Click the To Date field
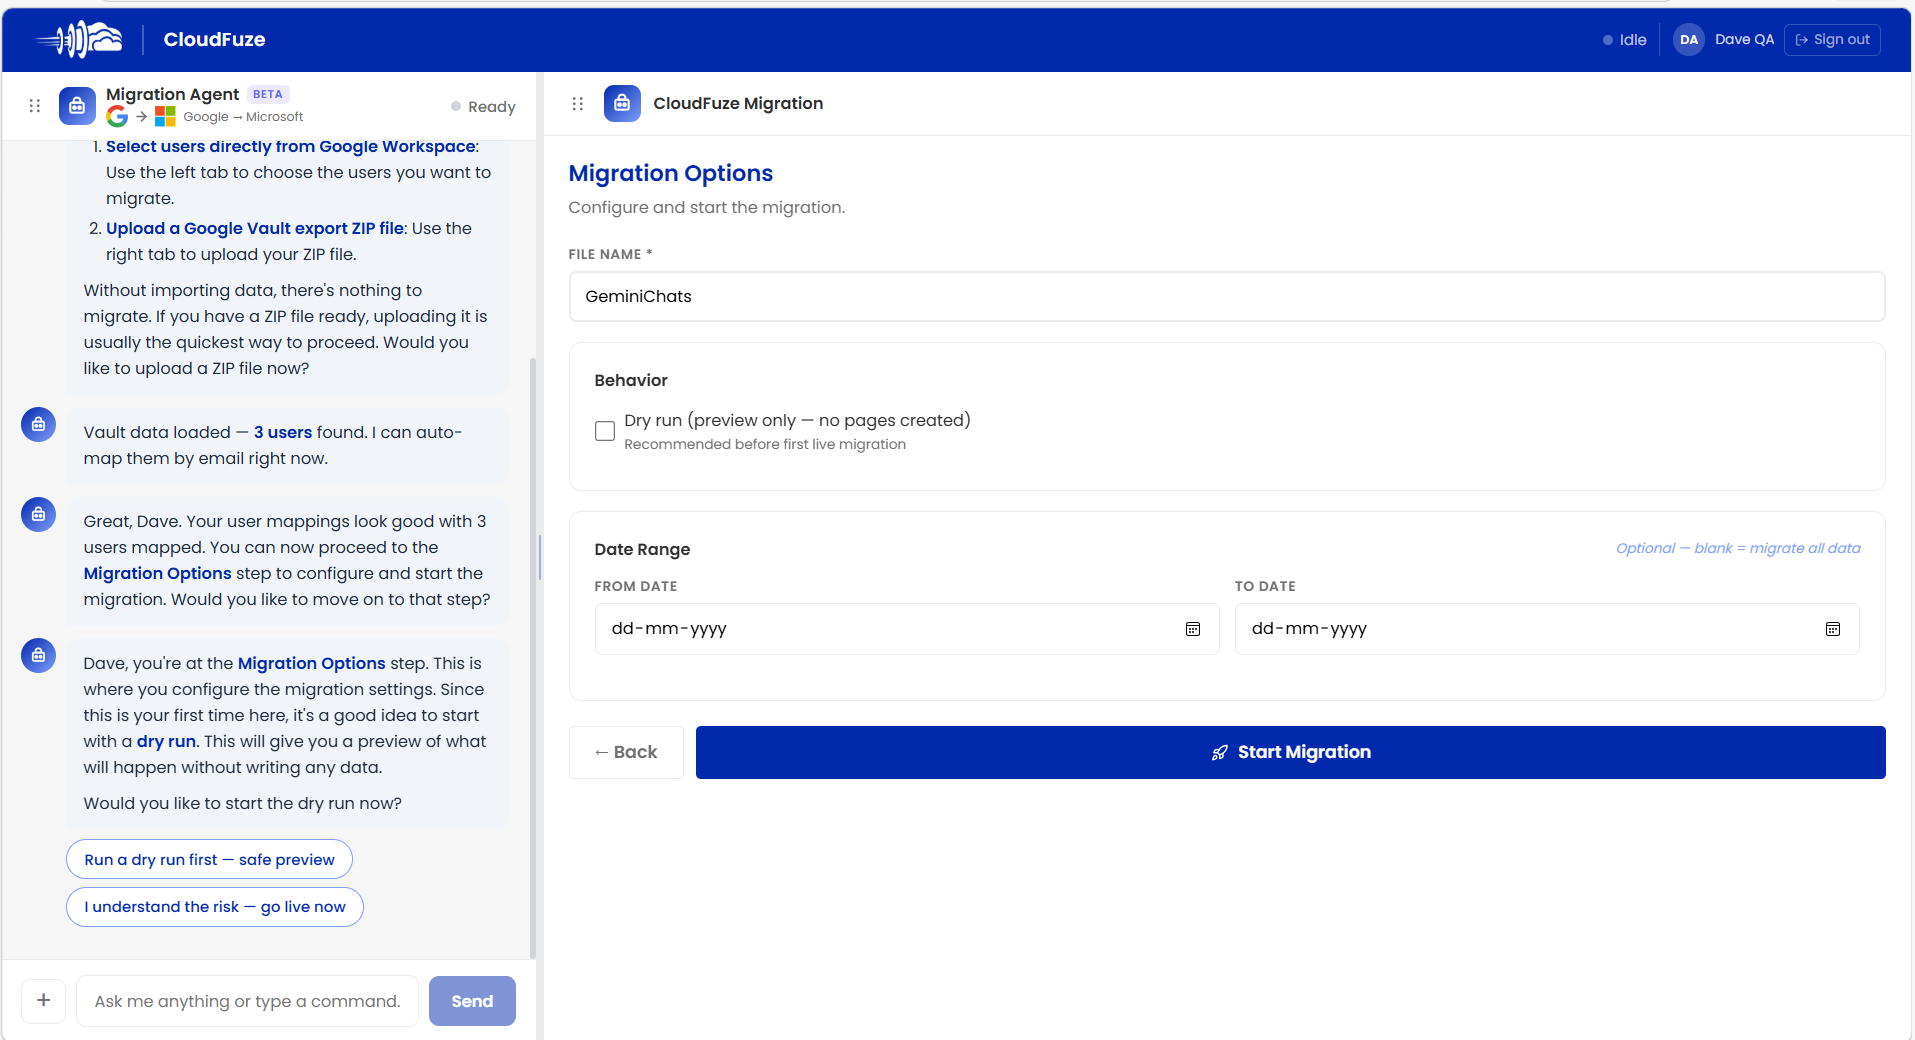Image resolution: width=1915 pixels, height=1040 pixels. (x=1547, y=629)
